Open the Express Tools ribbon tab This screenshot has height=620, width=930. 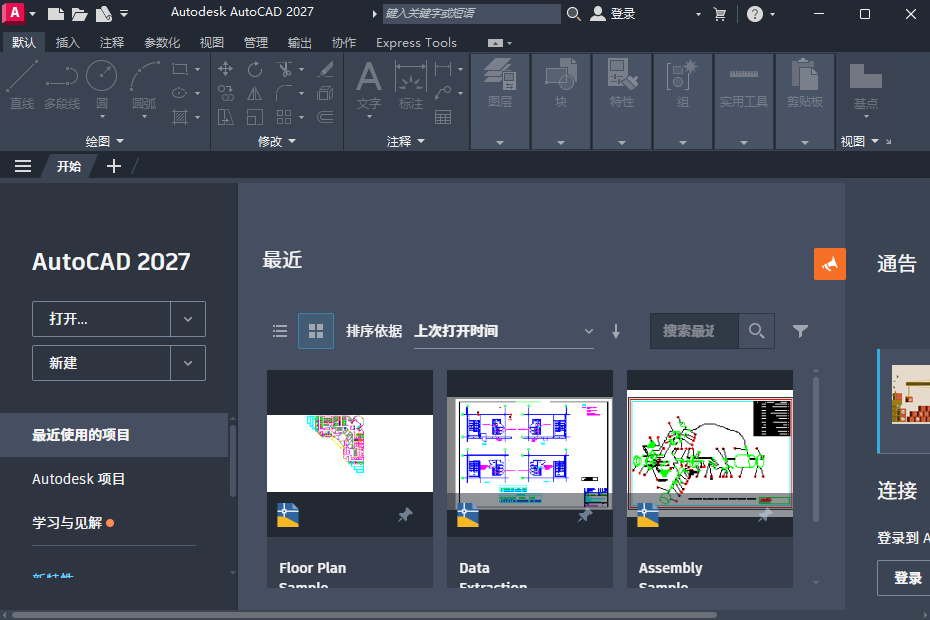pyautogui.click(x=416, y=42)
